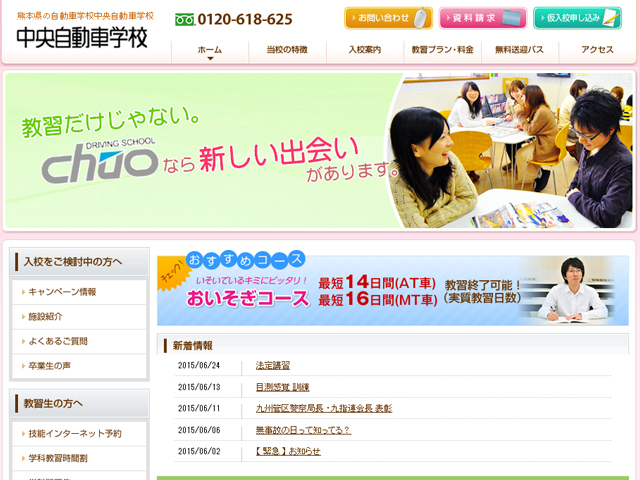The width and height of the screenshot is (640, 480).
Task: Open the おいそぎコース recommended course banner
Action: 394,290
